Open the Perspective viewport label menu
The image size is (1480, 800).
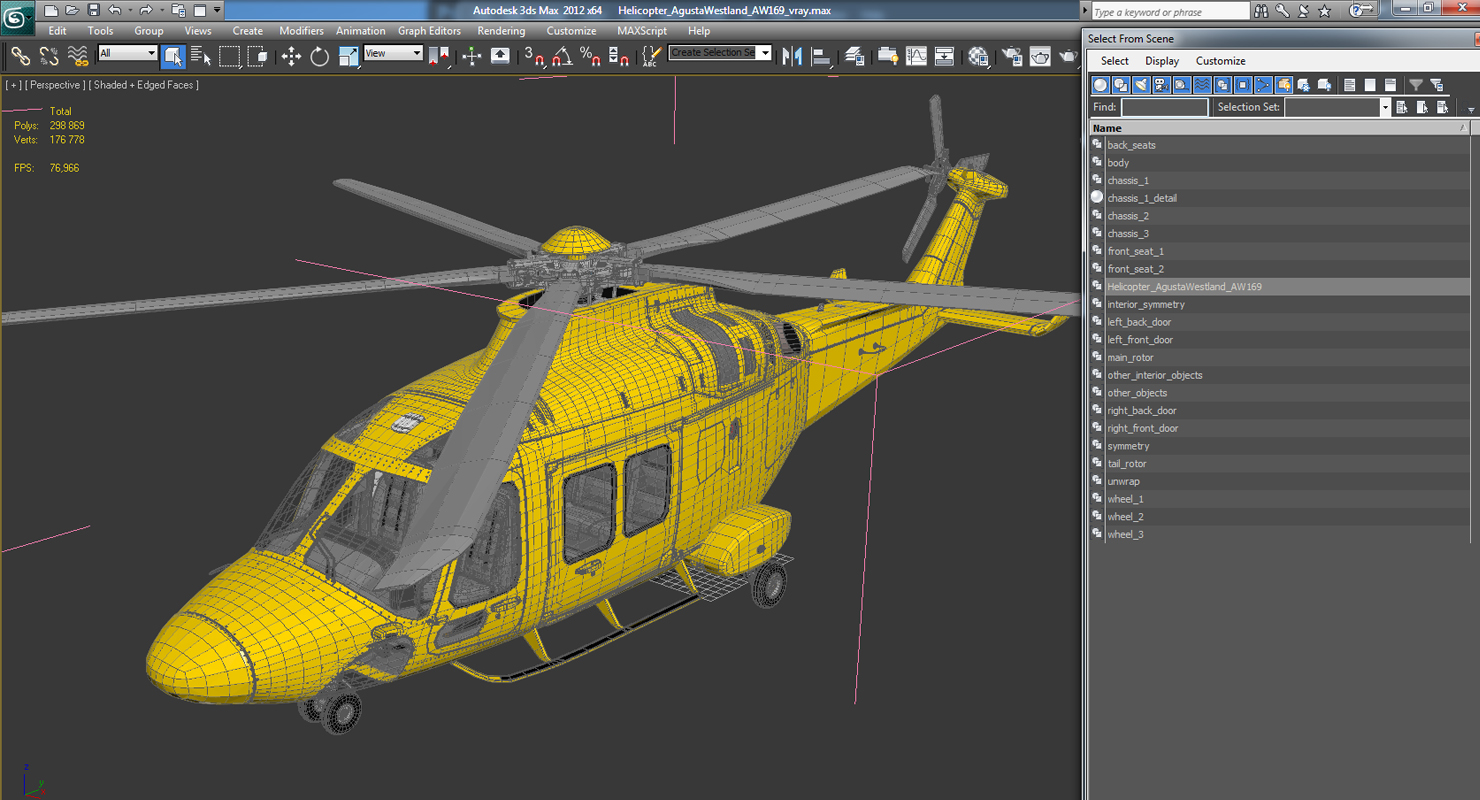click(55, 85)
